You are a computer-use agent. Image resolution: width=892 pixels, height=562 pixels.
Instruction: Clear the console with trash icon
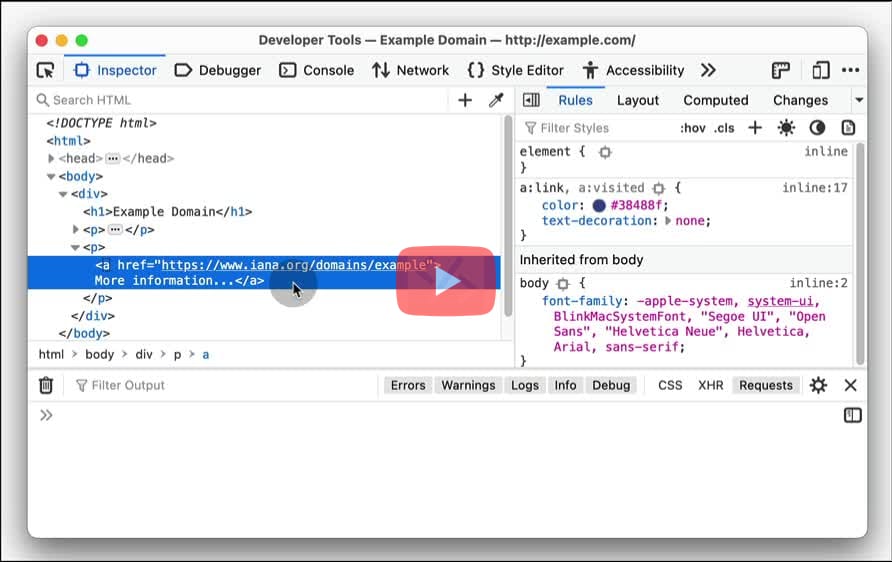click(46, 385)
